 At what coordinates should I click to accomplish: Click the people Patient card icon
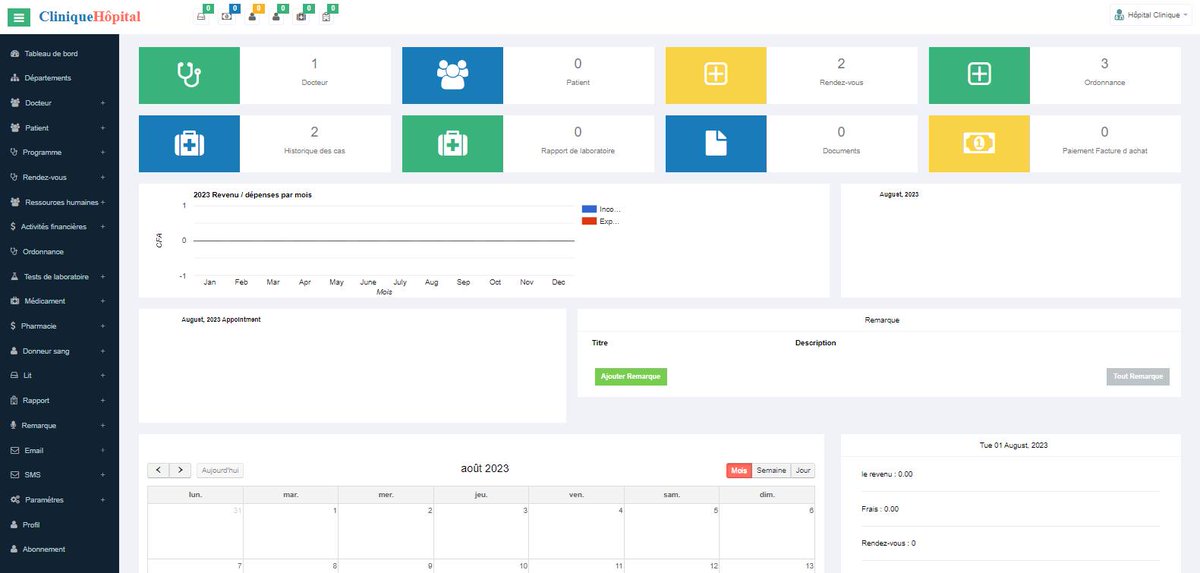point(453,74)
